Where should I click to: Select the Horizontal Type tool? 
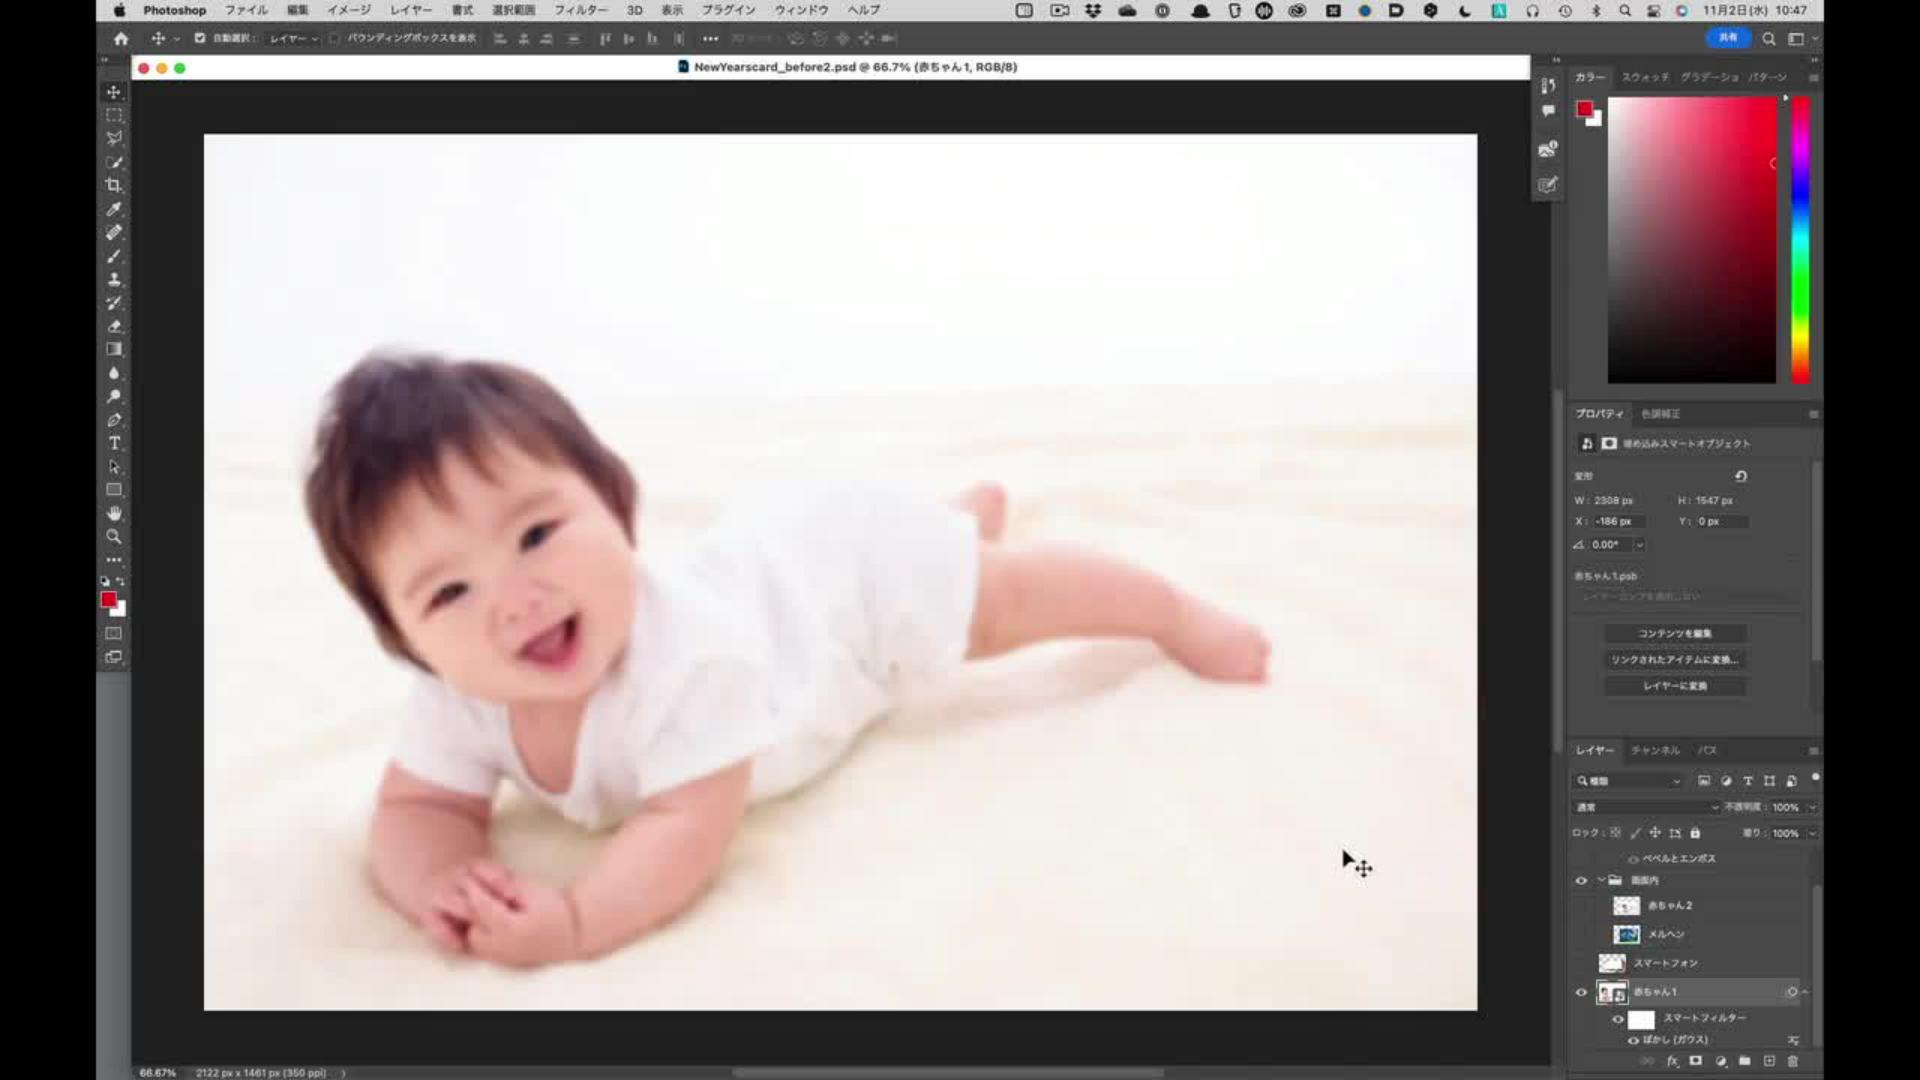tap(114, 443)
